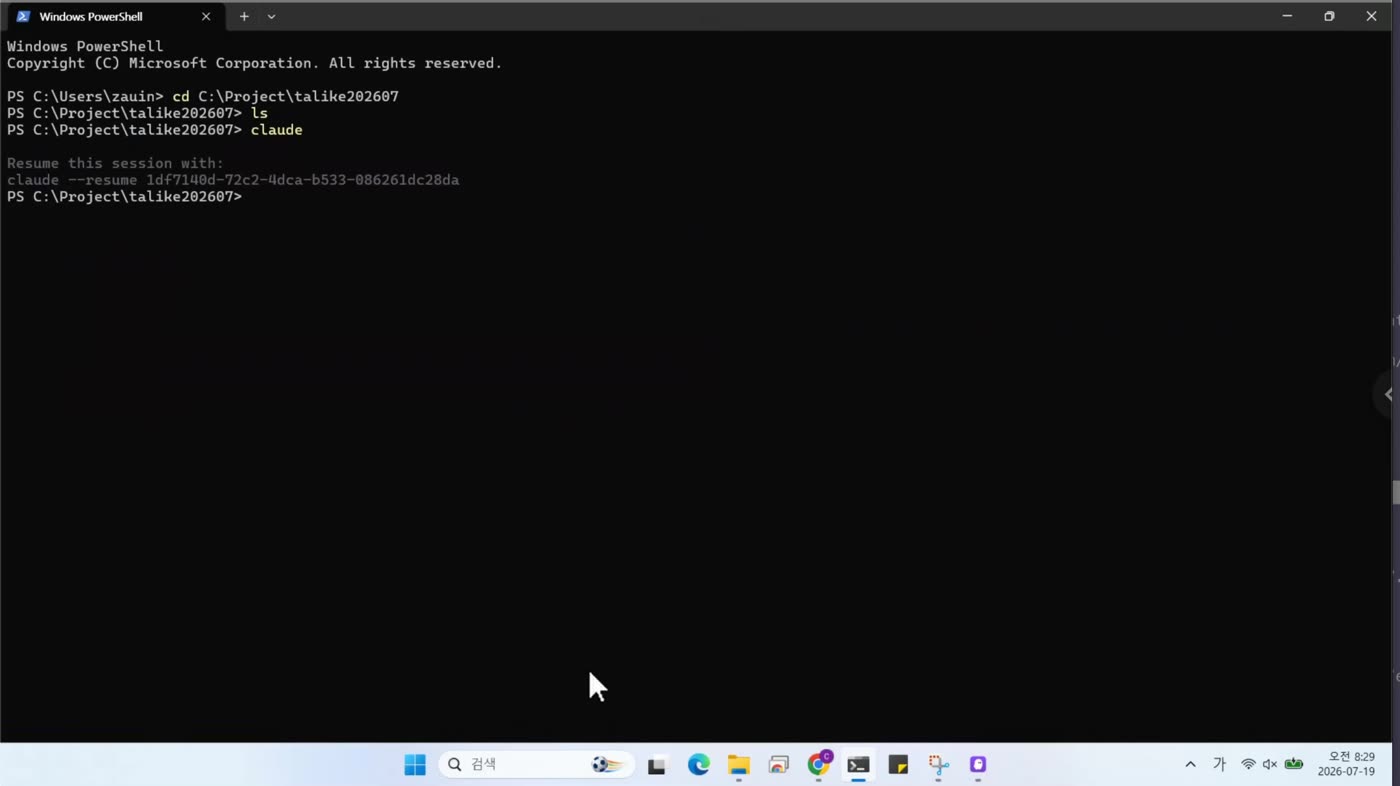Click the Terminal icon in the taskbar
The height and width of the screenshot is (786, 1400).
tap(858, 765)
